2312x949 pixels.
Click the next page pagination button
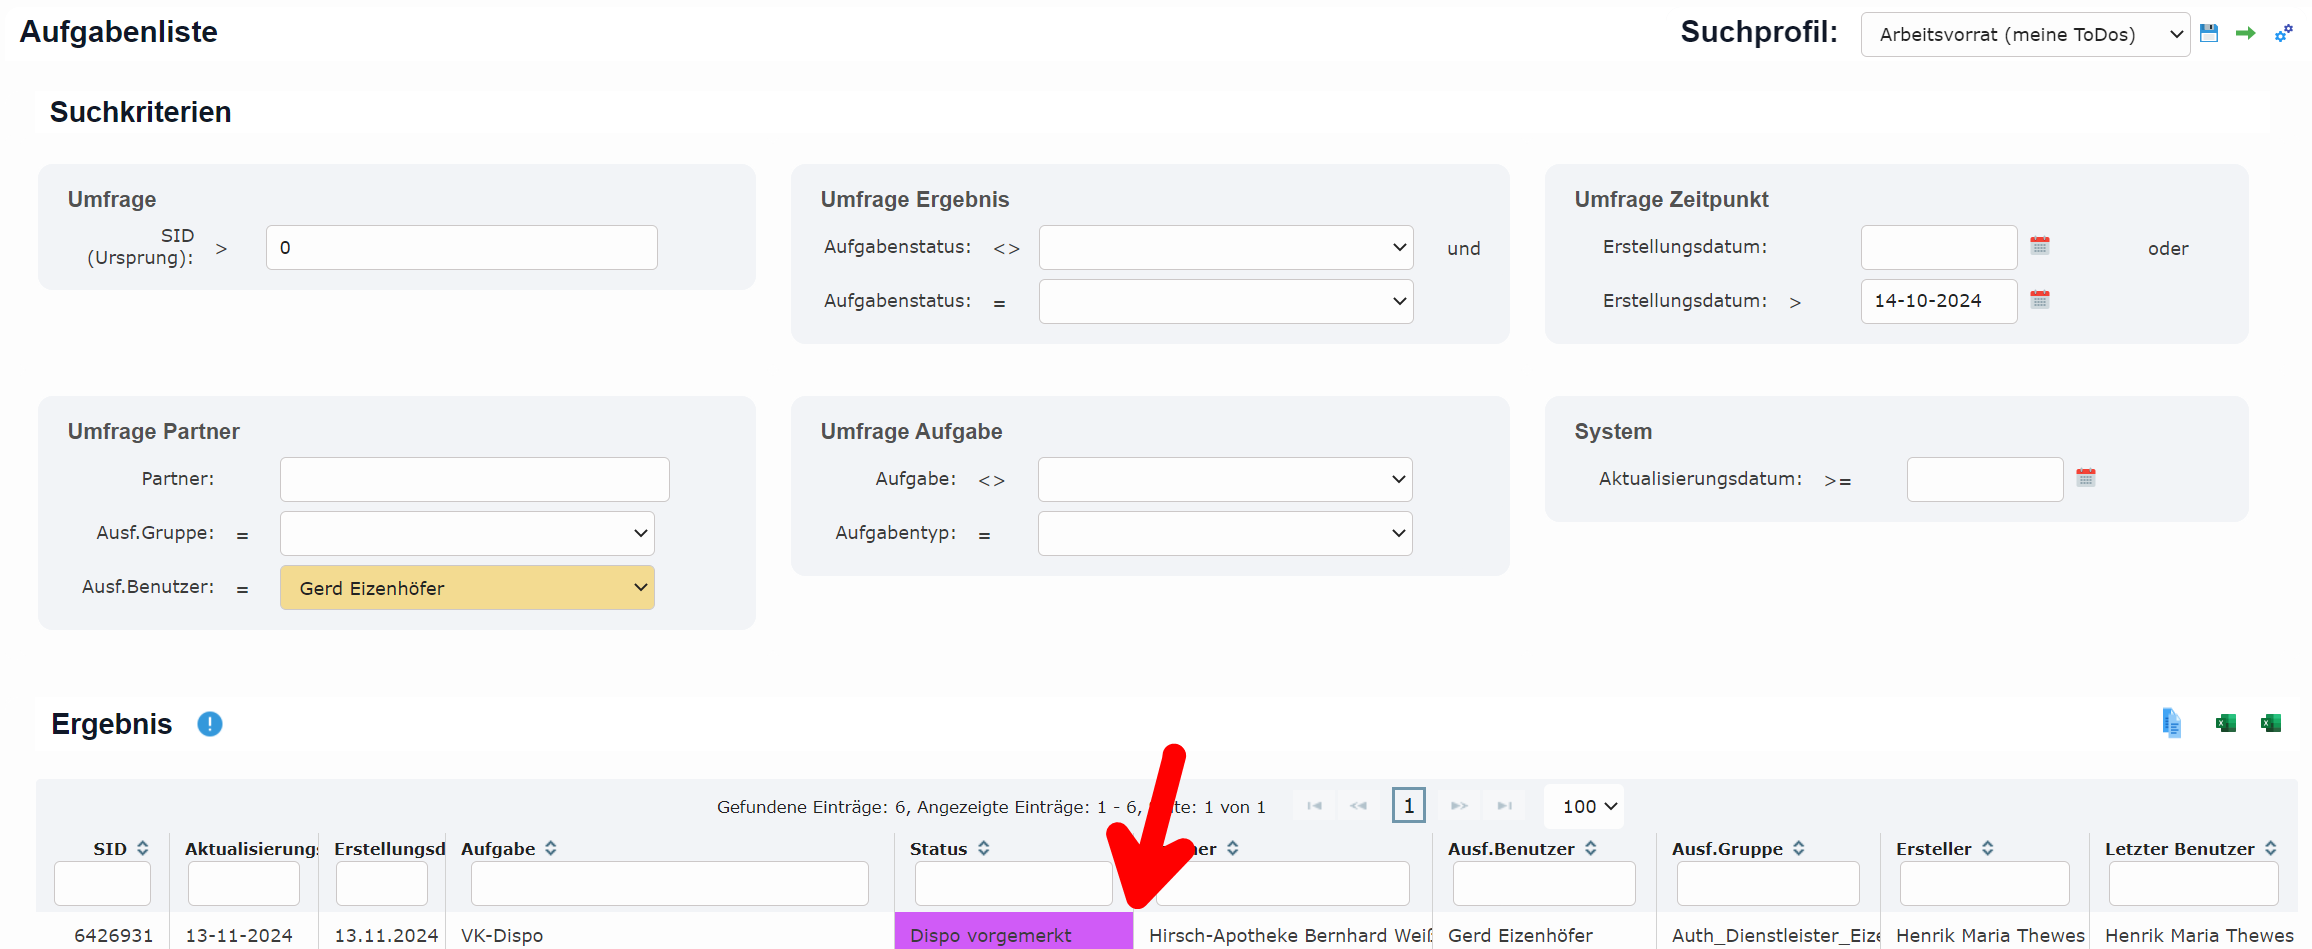tap(1459, 806)
